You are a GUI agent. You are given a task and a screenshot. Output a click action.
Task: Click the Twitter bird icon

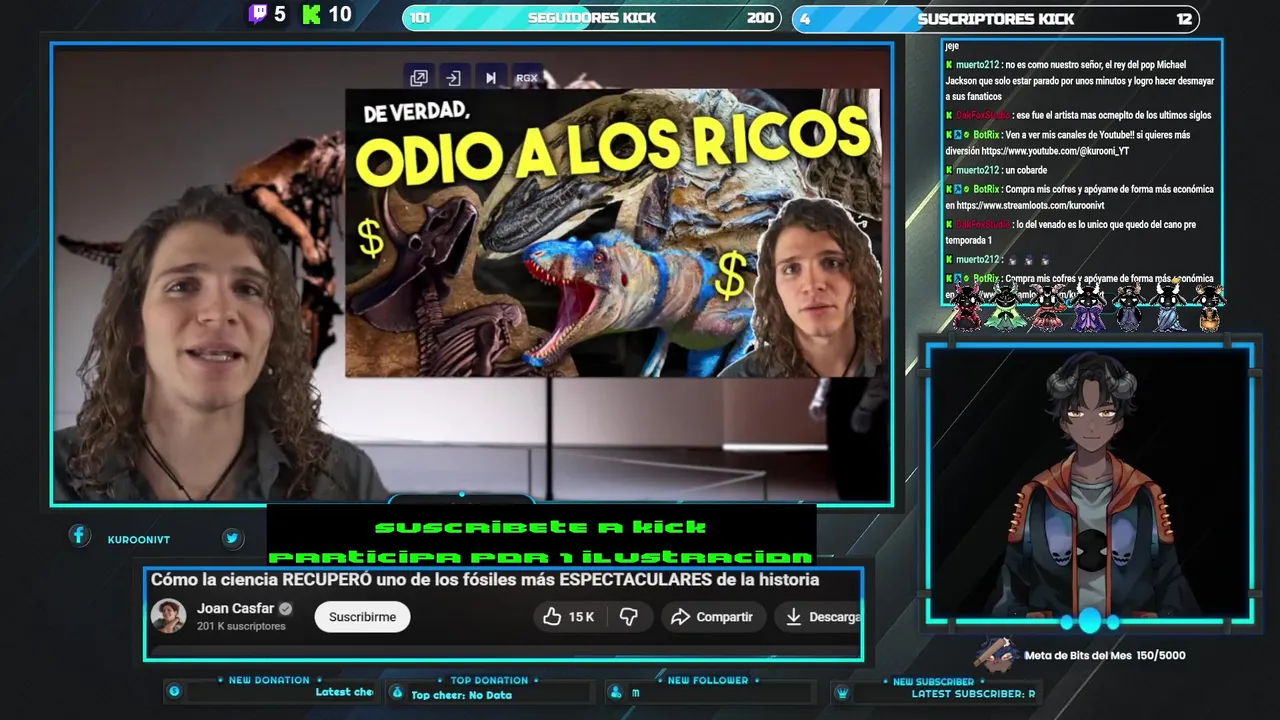tap(232, 538)
